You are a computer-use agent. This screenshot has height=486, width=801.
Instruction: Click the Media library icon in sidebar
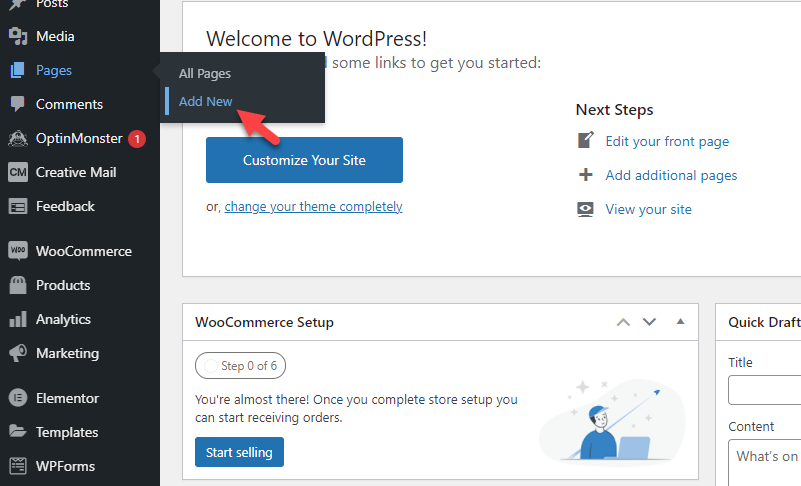[x=18, y=36]
